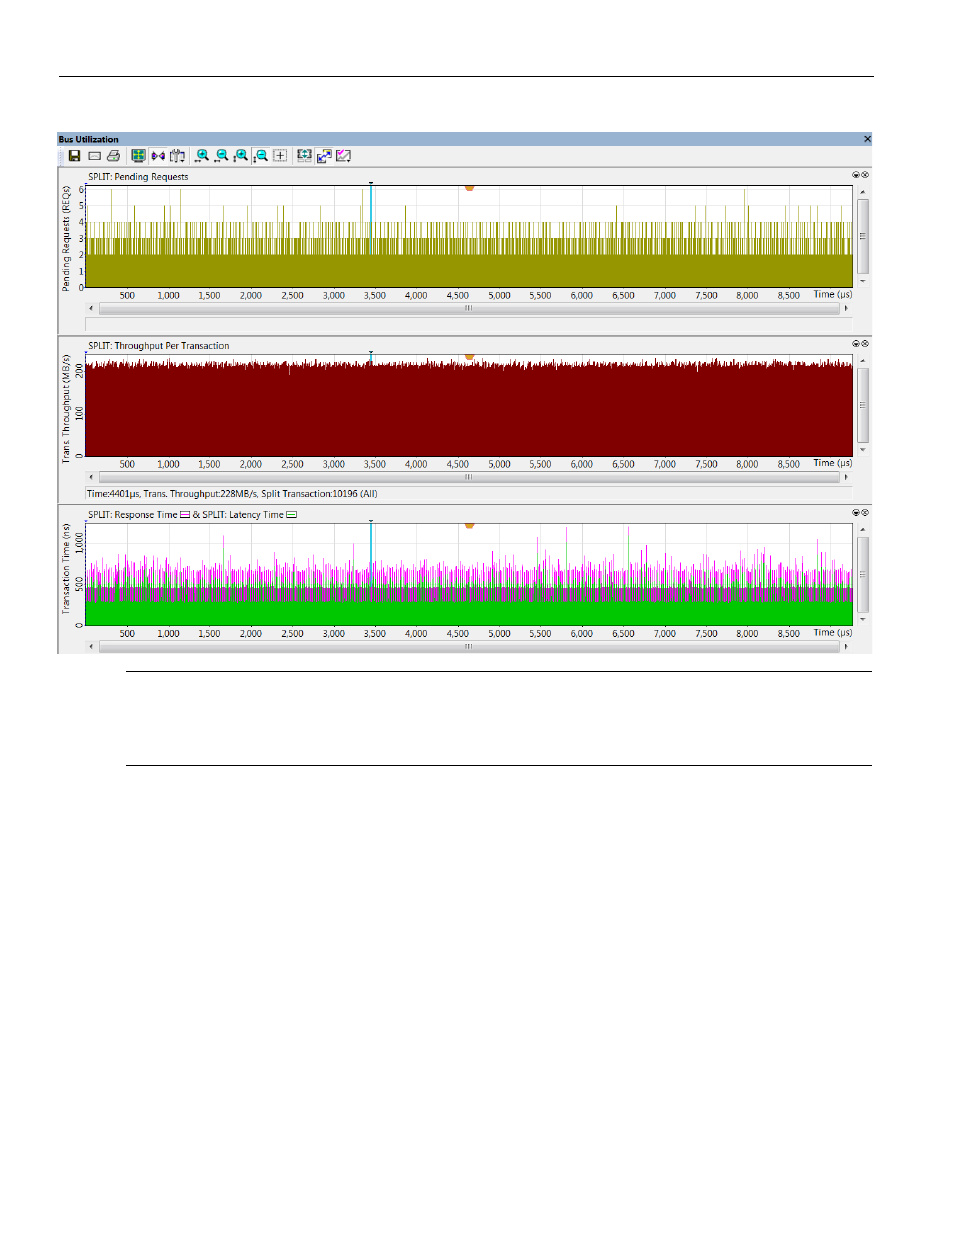Click the plus-in-box toolbar icon
Image resolution: width=954 pixels, height=1235 pixels.
(280, 156)
